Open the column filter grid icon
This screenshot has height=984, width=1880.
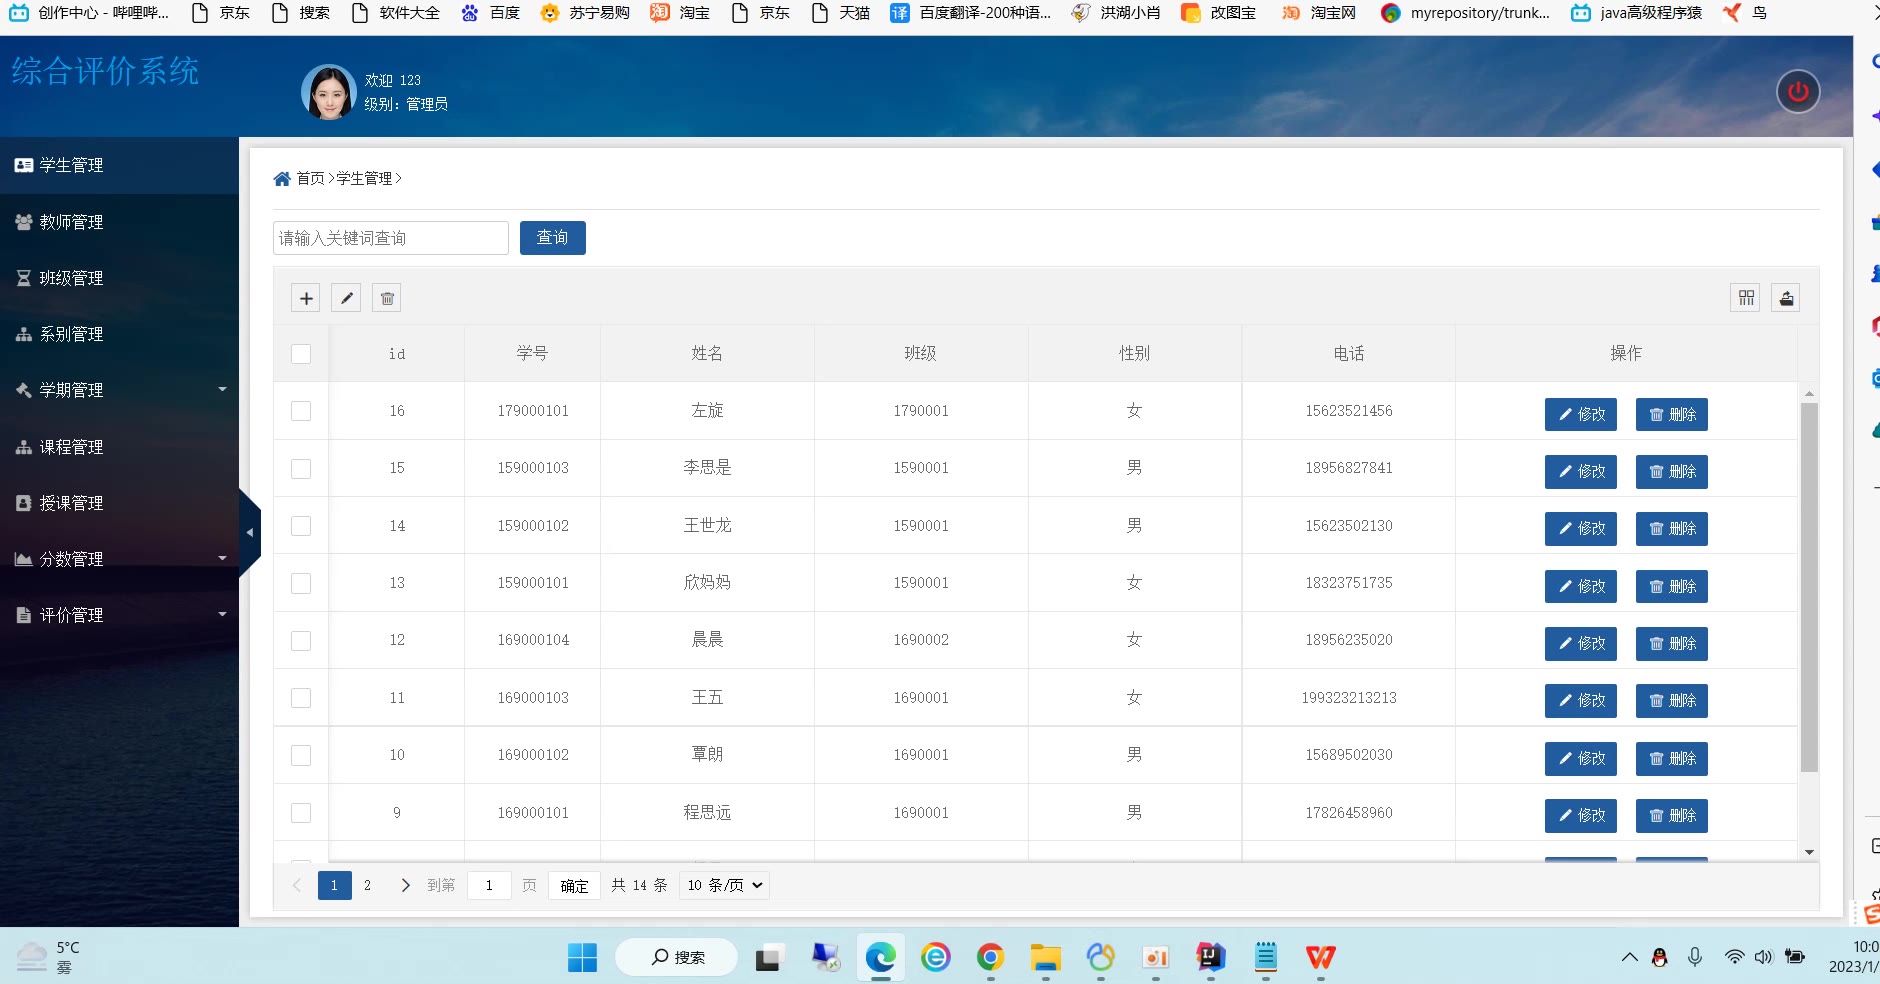pos(1746,298)
